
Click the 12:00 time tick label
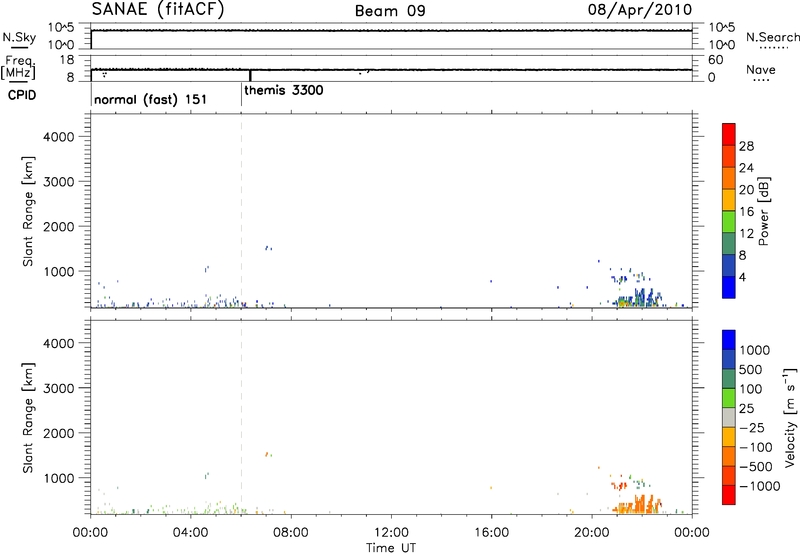(x=391, y=533)
